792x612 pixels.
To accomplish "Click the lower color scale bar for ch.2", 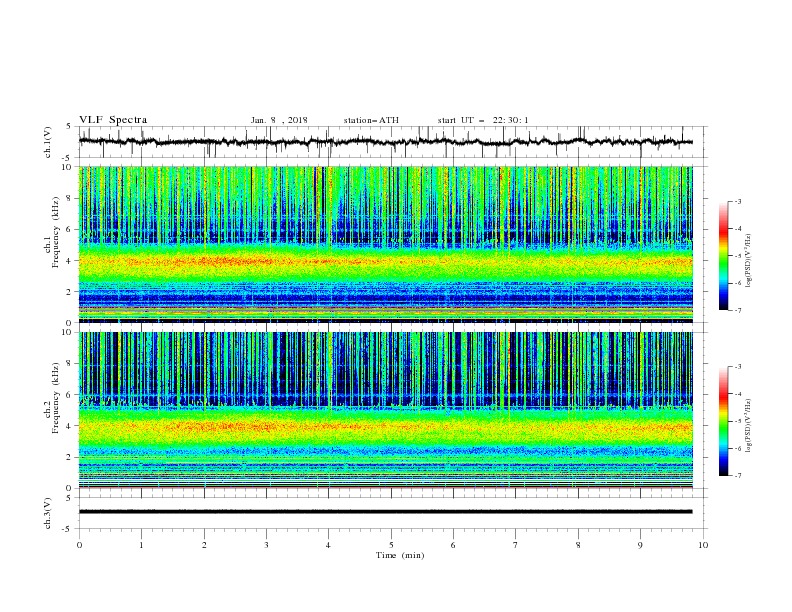I will coord(723,421).
